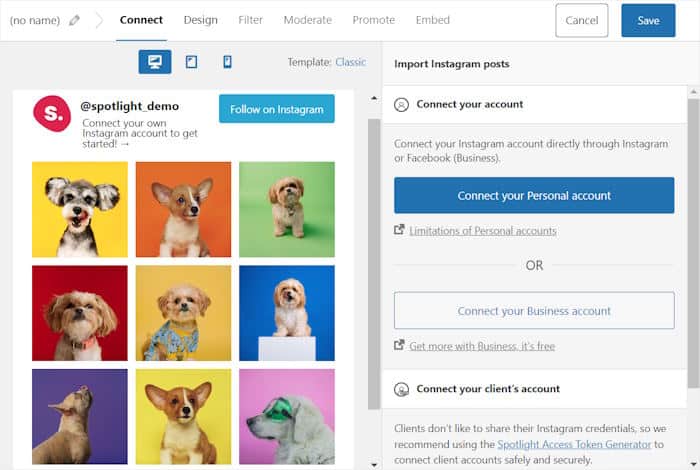Image resolution: width=700 pixels, height=470 pixels.
Task: Click preview pane scrollbar down arrow
Action: [374, 465]
